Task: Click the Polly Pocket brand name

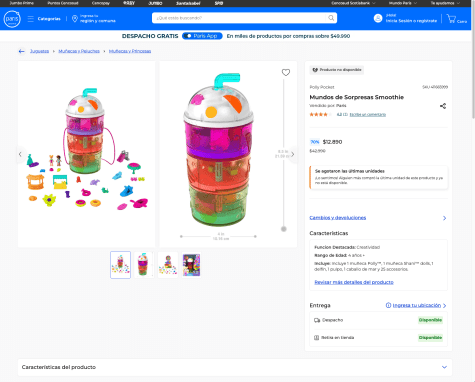Action: [x=322, y=87]
